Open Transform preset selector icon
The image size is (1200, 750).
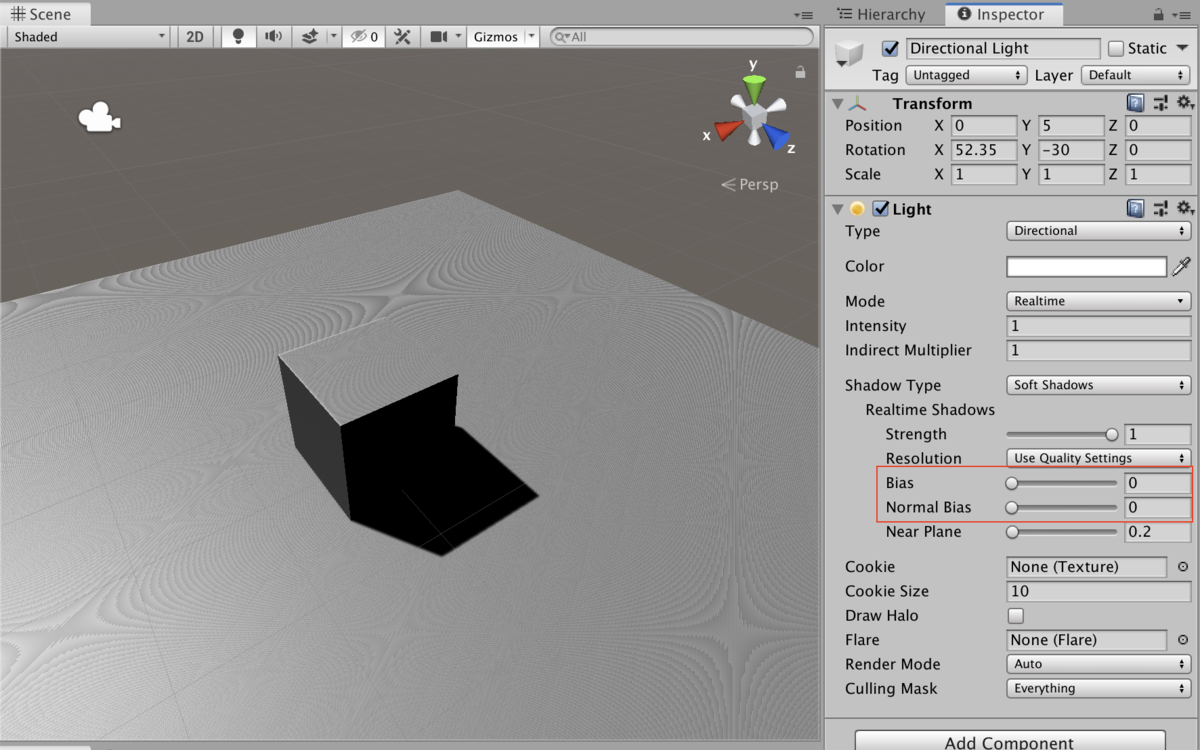point(1160,103)
